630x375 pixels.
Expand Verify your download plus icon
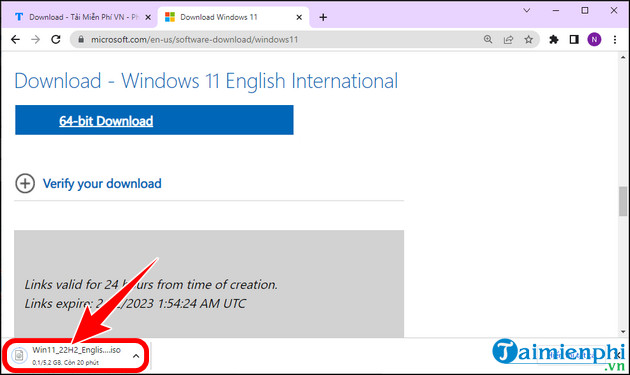click(x=25, y=184)
